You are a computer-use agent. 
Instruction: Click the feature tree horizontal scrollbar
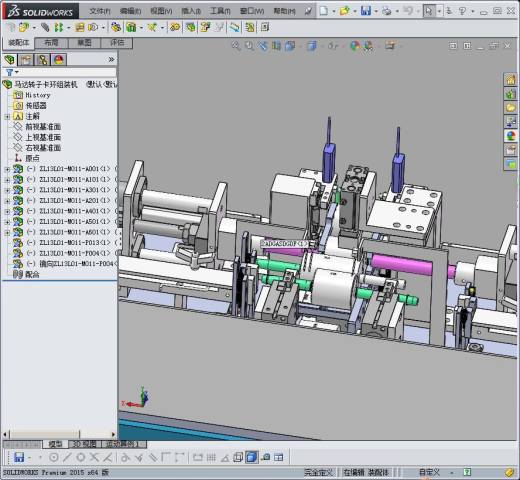[60, 434]
